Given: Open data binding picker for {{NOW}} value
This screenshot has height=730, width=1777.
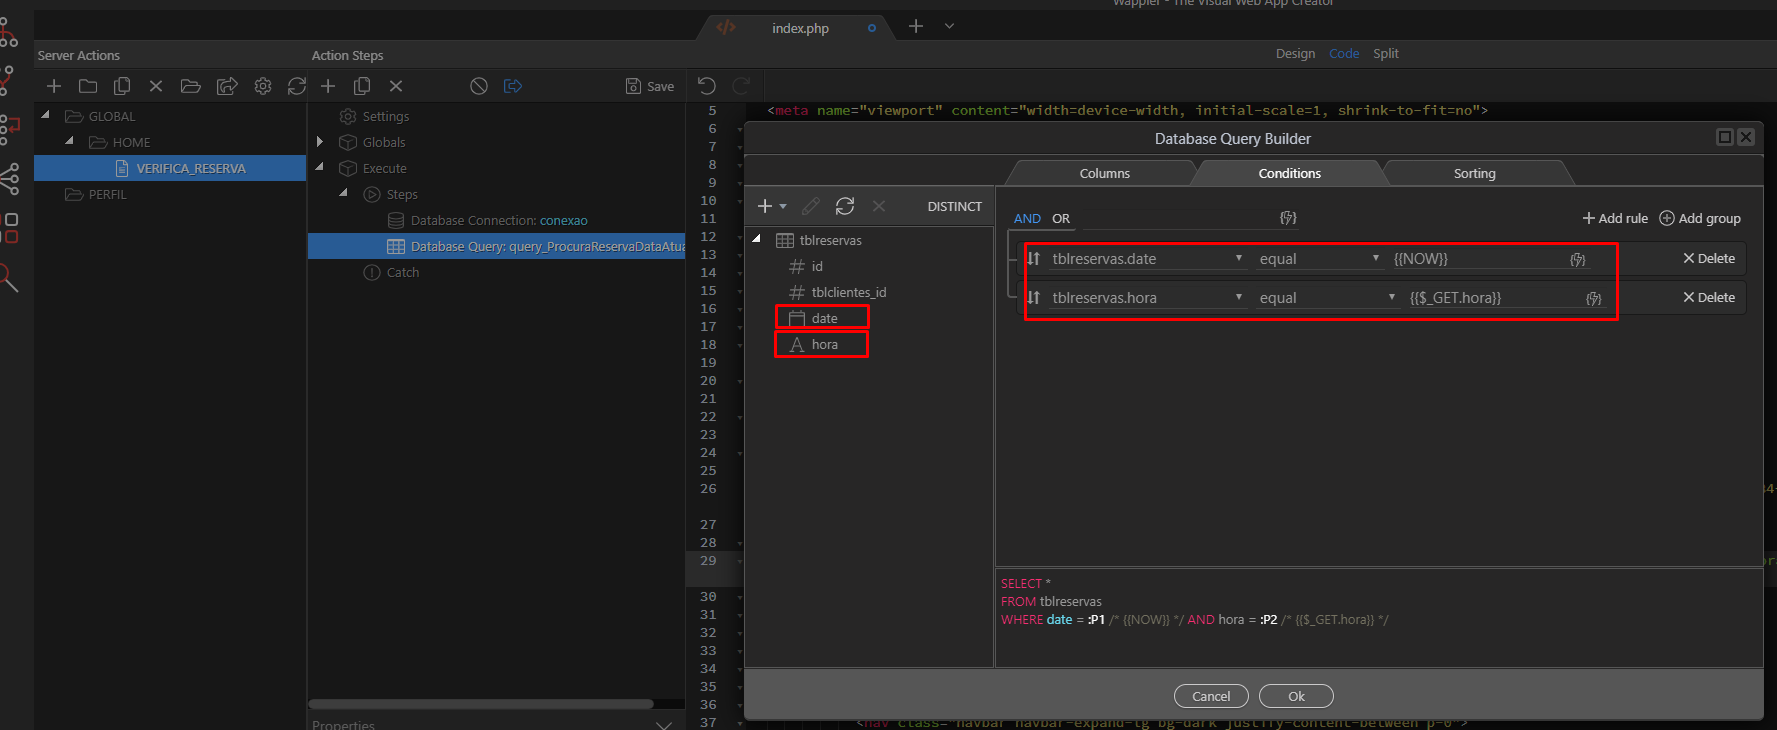Looking at the screenshot, I should tap(1577, 259).
